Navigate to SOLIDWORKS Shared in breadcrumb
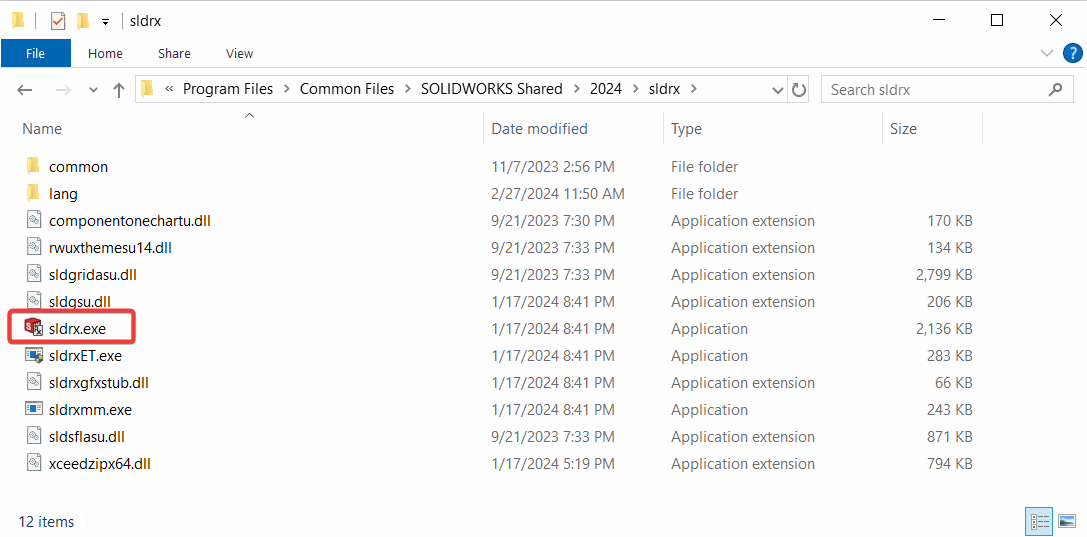 [x=491, y=89]
